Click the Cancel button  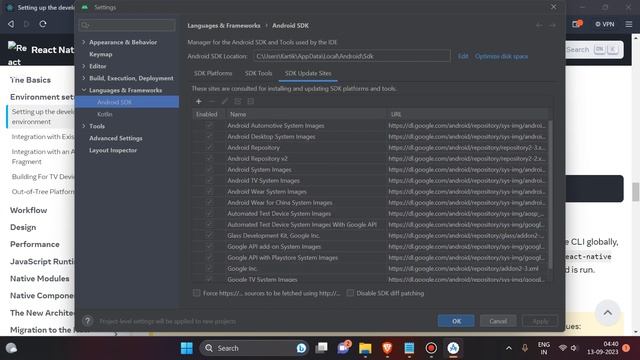pyautogui.click(x=498, y=321)
